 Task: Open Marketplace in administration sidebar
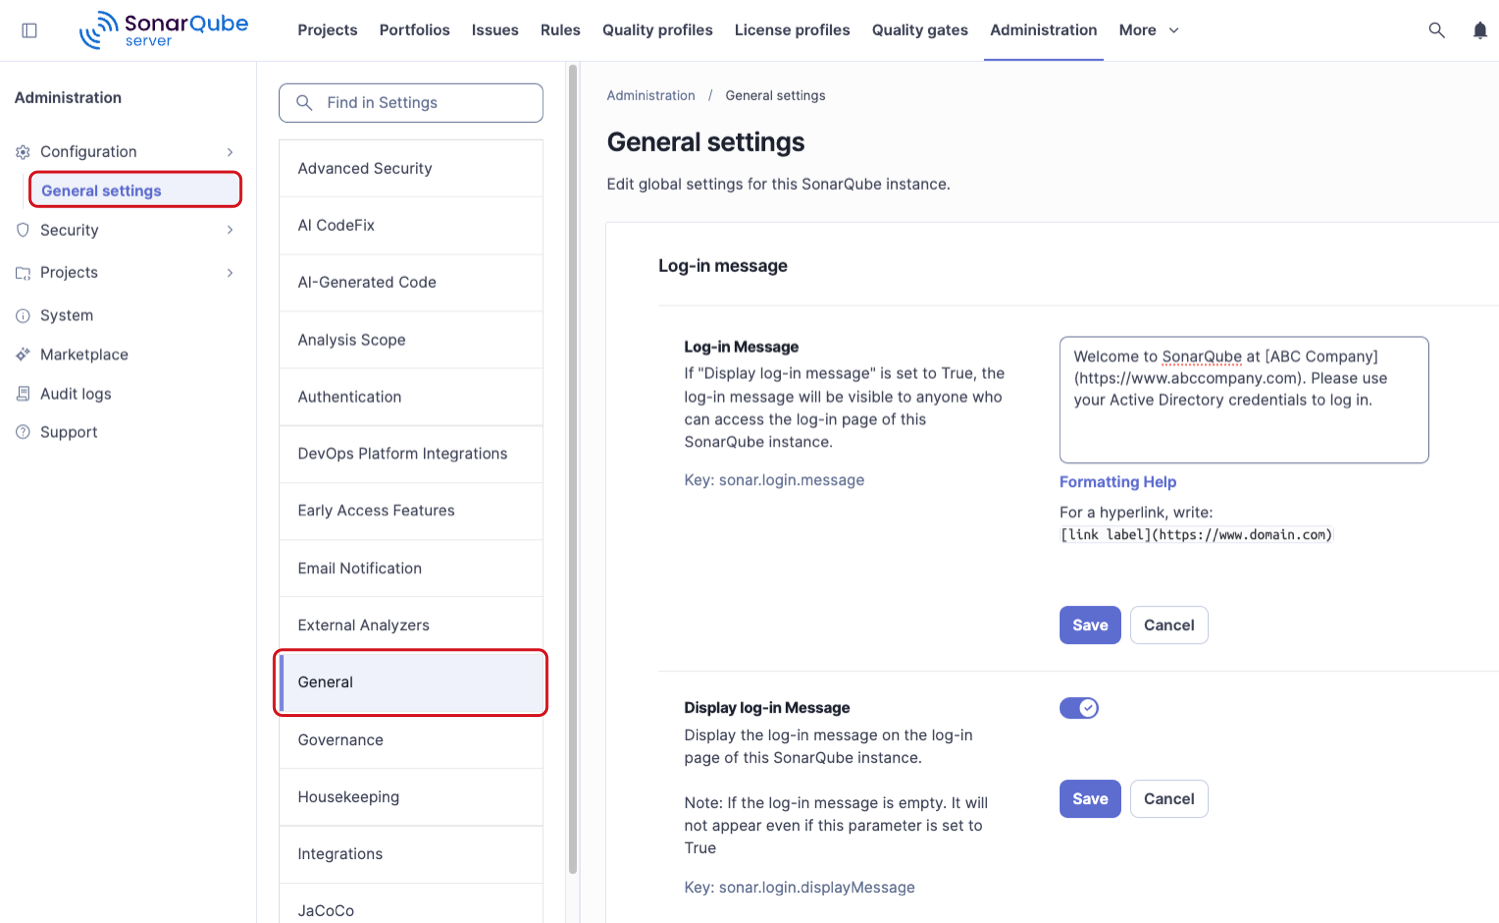(x=84, y=354)
